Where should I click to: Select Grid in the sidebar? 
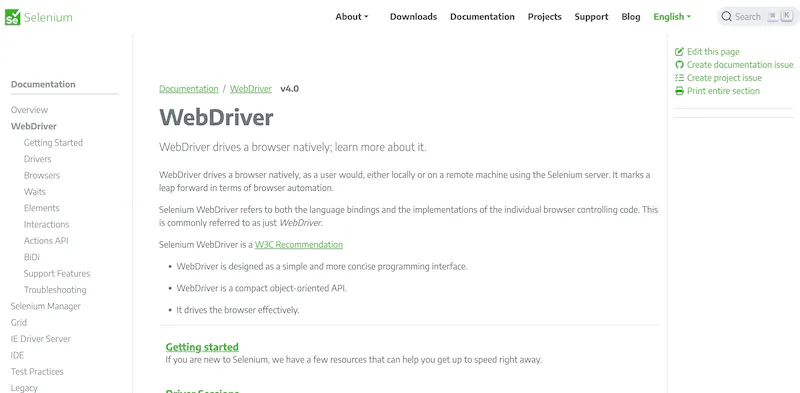point(19,322)
